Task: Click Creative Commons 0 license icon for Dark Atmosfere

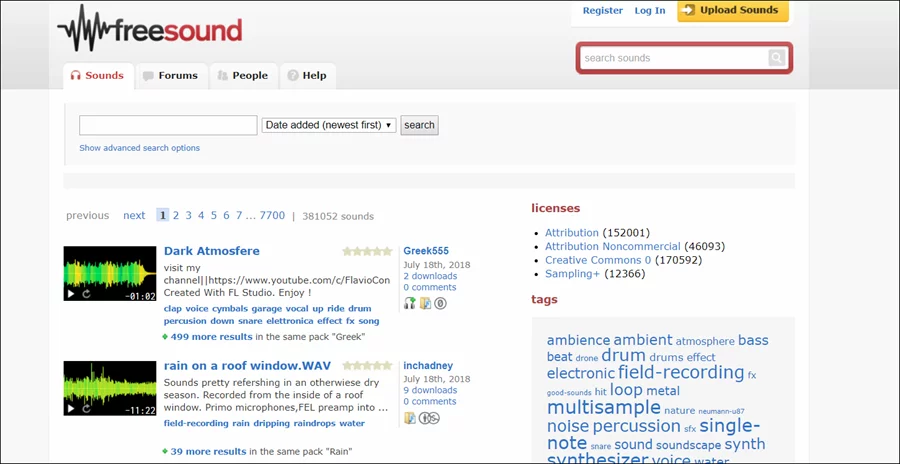Action: point(440,303)
